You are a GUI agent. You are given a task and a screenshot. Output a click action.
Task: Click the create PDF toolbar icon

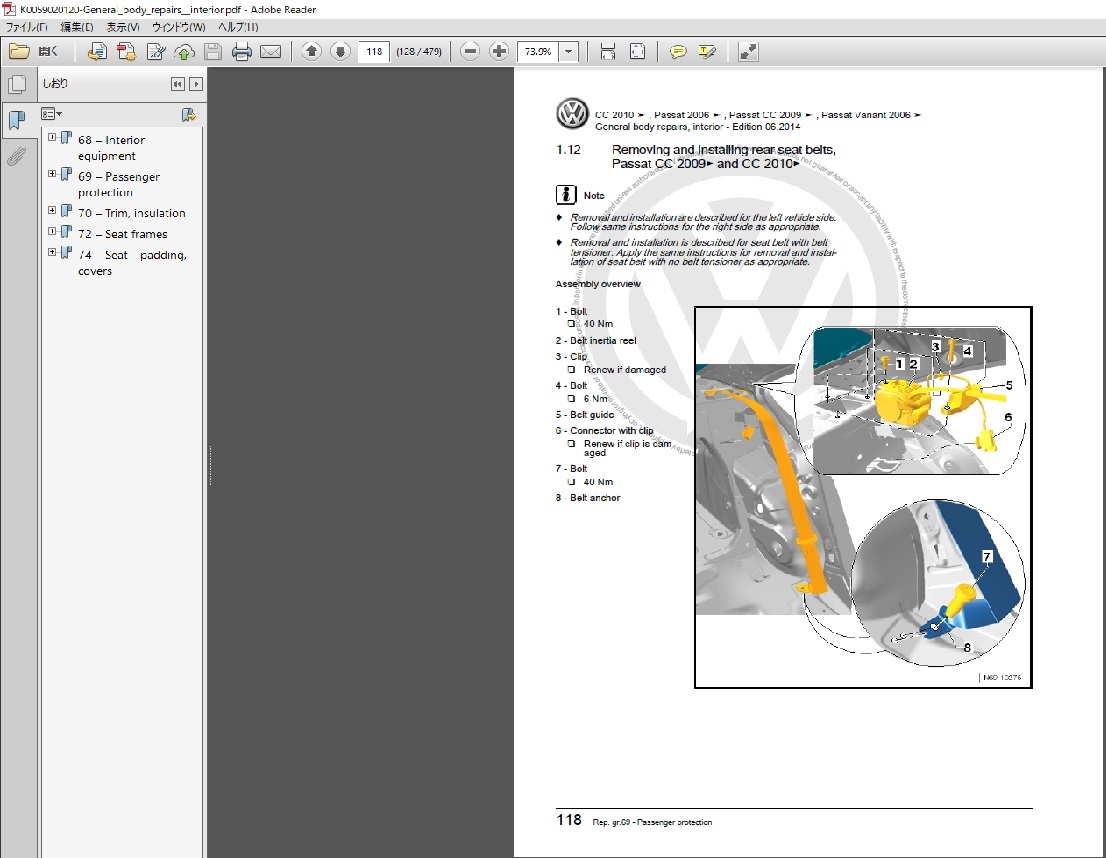click(x=126, y=52)
